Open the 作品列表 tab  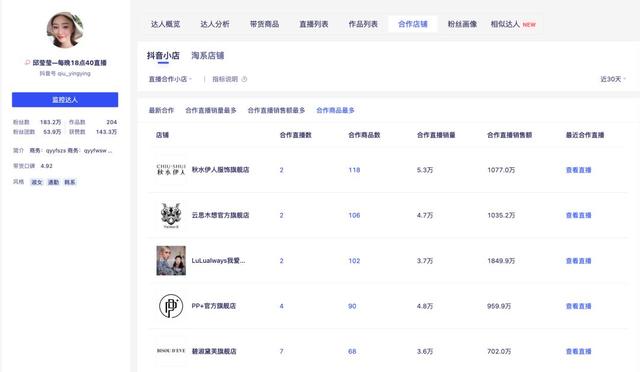(x=363, y=24)
